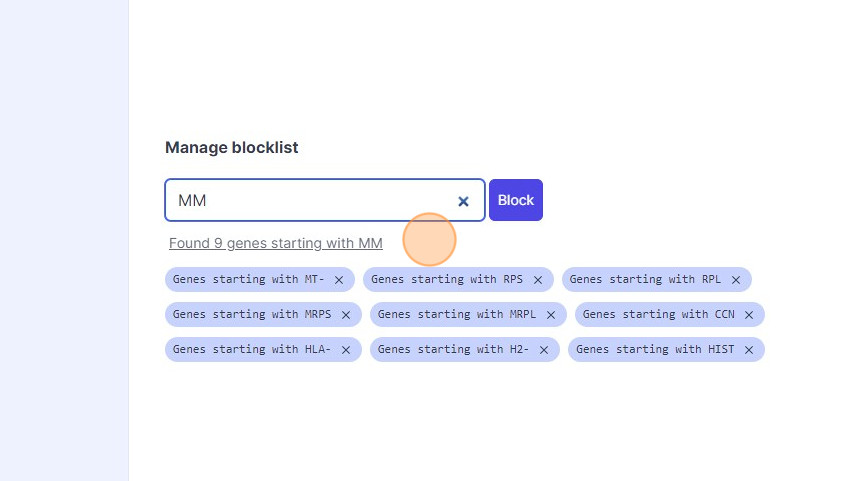Remove the CCN blocklist tag
This screenshot has width=860, height=481.
[749, 315]
